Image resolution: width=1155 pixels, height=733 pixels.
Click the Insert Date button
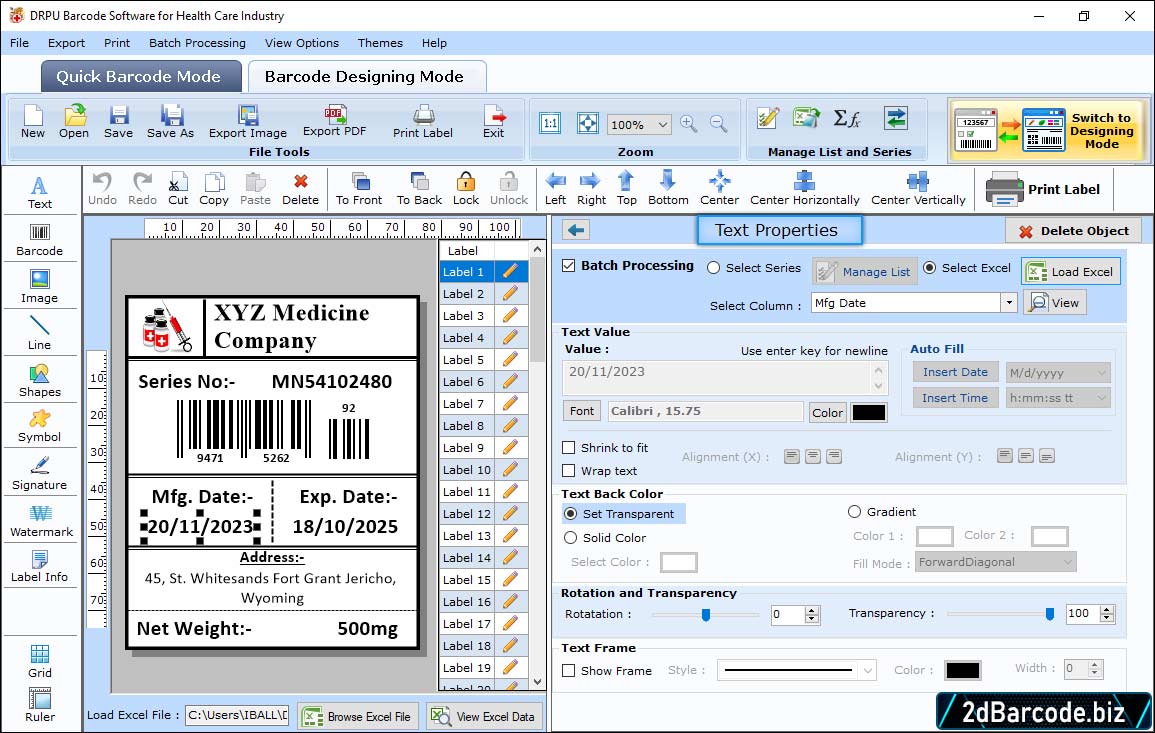point(955,372)
